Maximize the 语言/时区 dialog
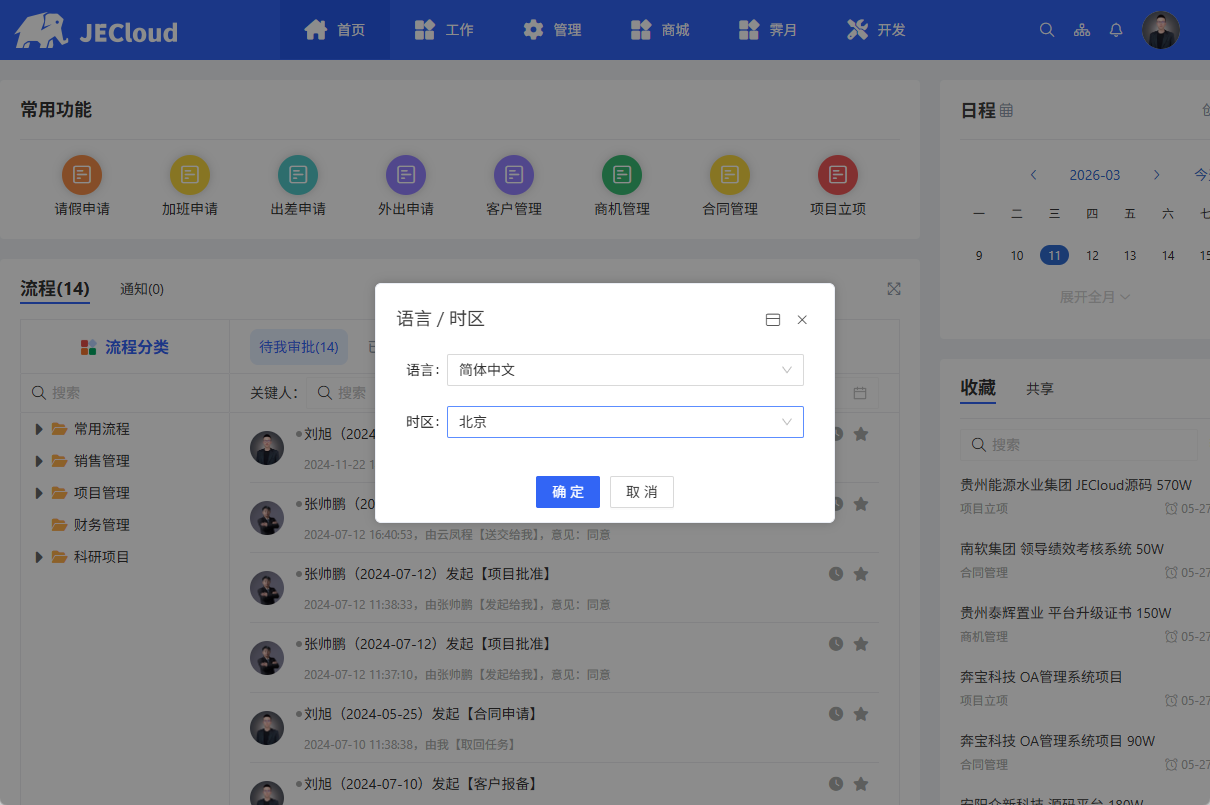The image size is (1210, 805). click(x=772, y=320)
